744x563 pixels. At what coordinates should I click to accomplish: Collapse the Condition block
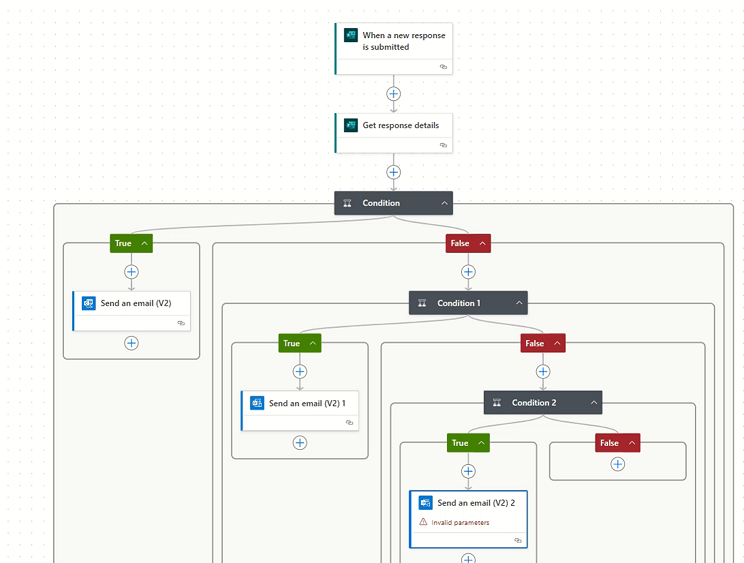(x=445, y=203)
